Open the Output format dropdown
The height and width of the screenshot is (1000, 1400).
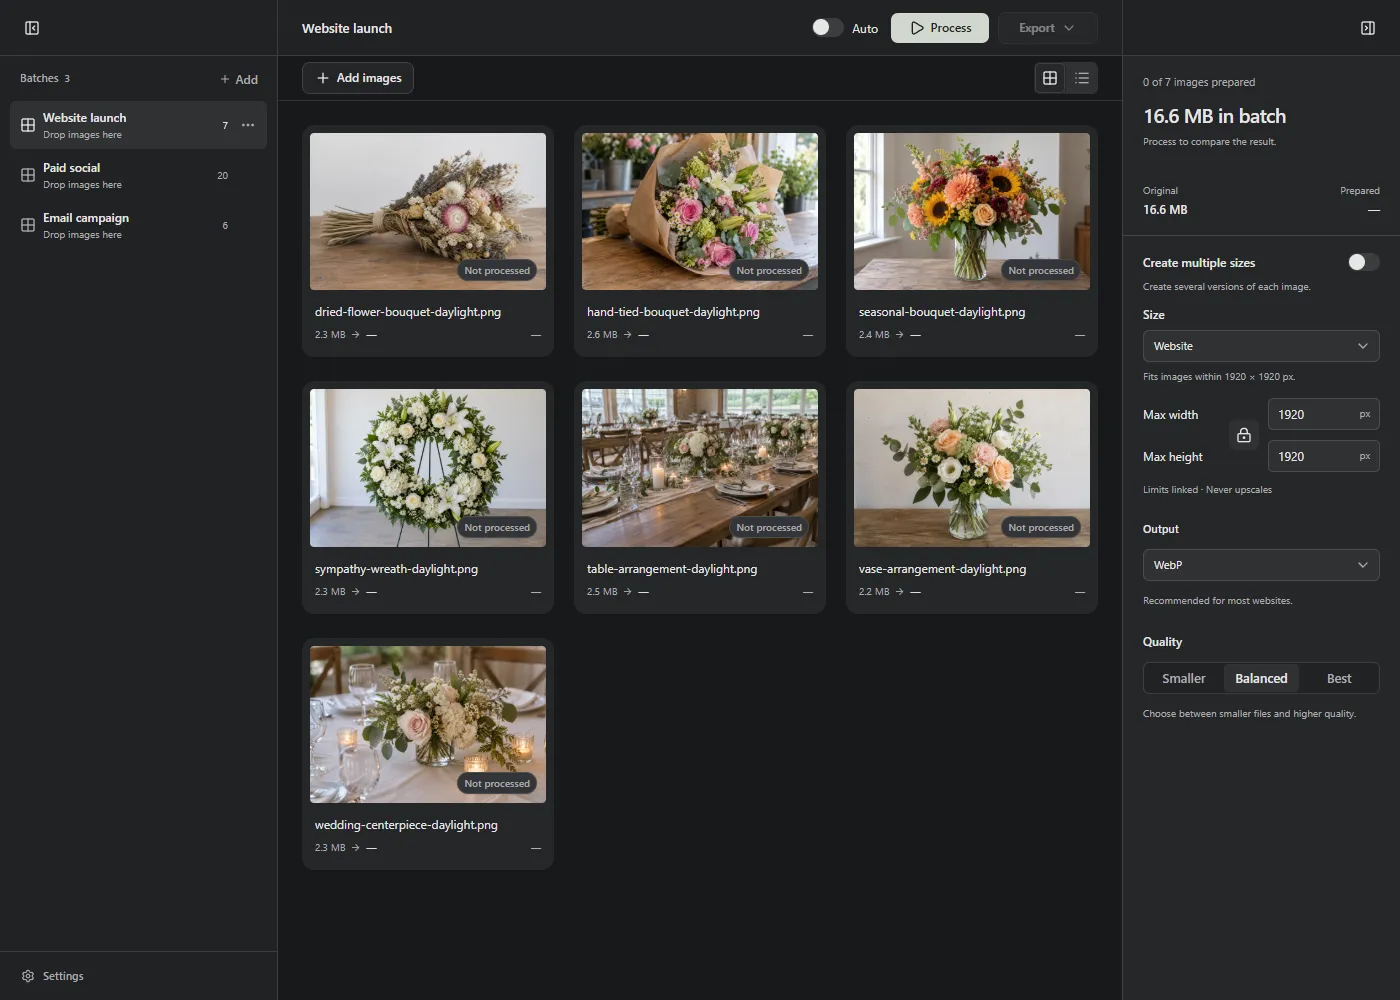pos(1261,565)
